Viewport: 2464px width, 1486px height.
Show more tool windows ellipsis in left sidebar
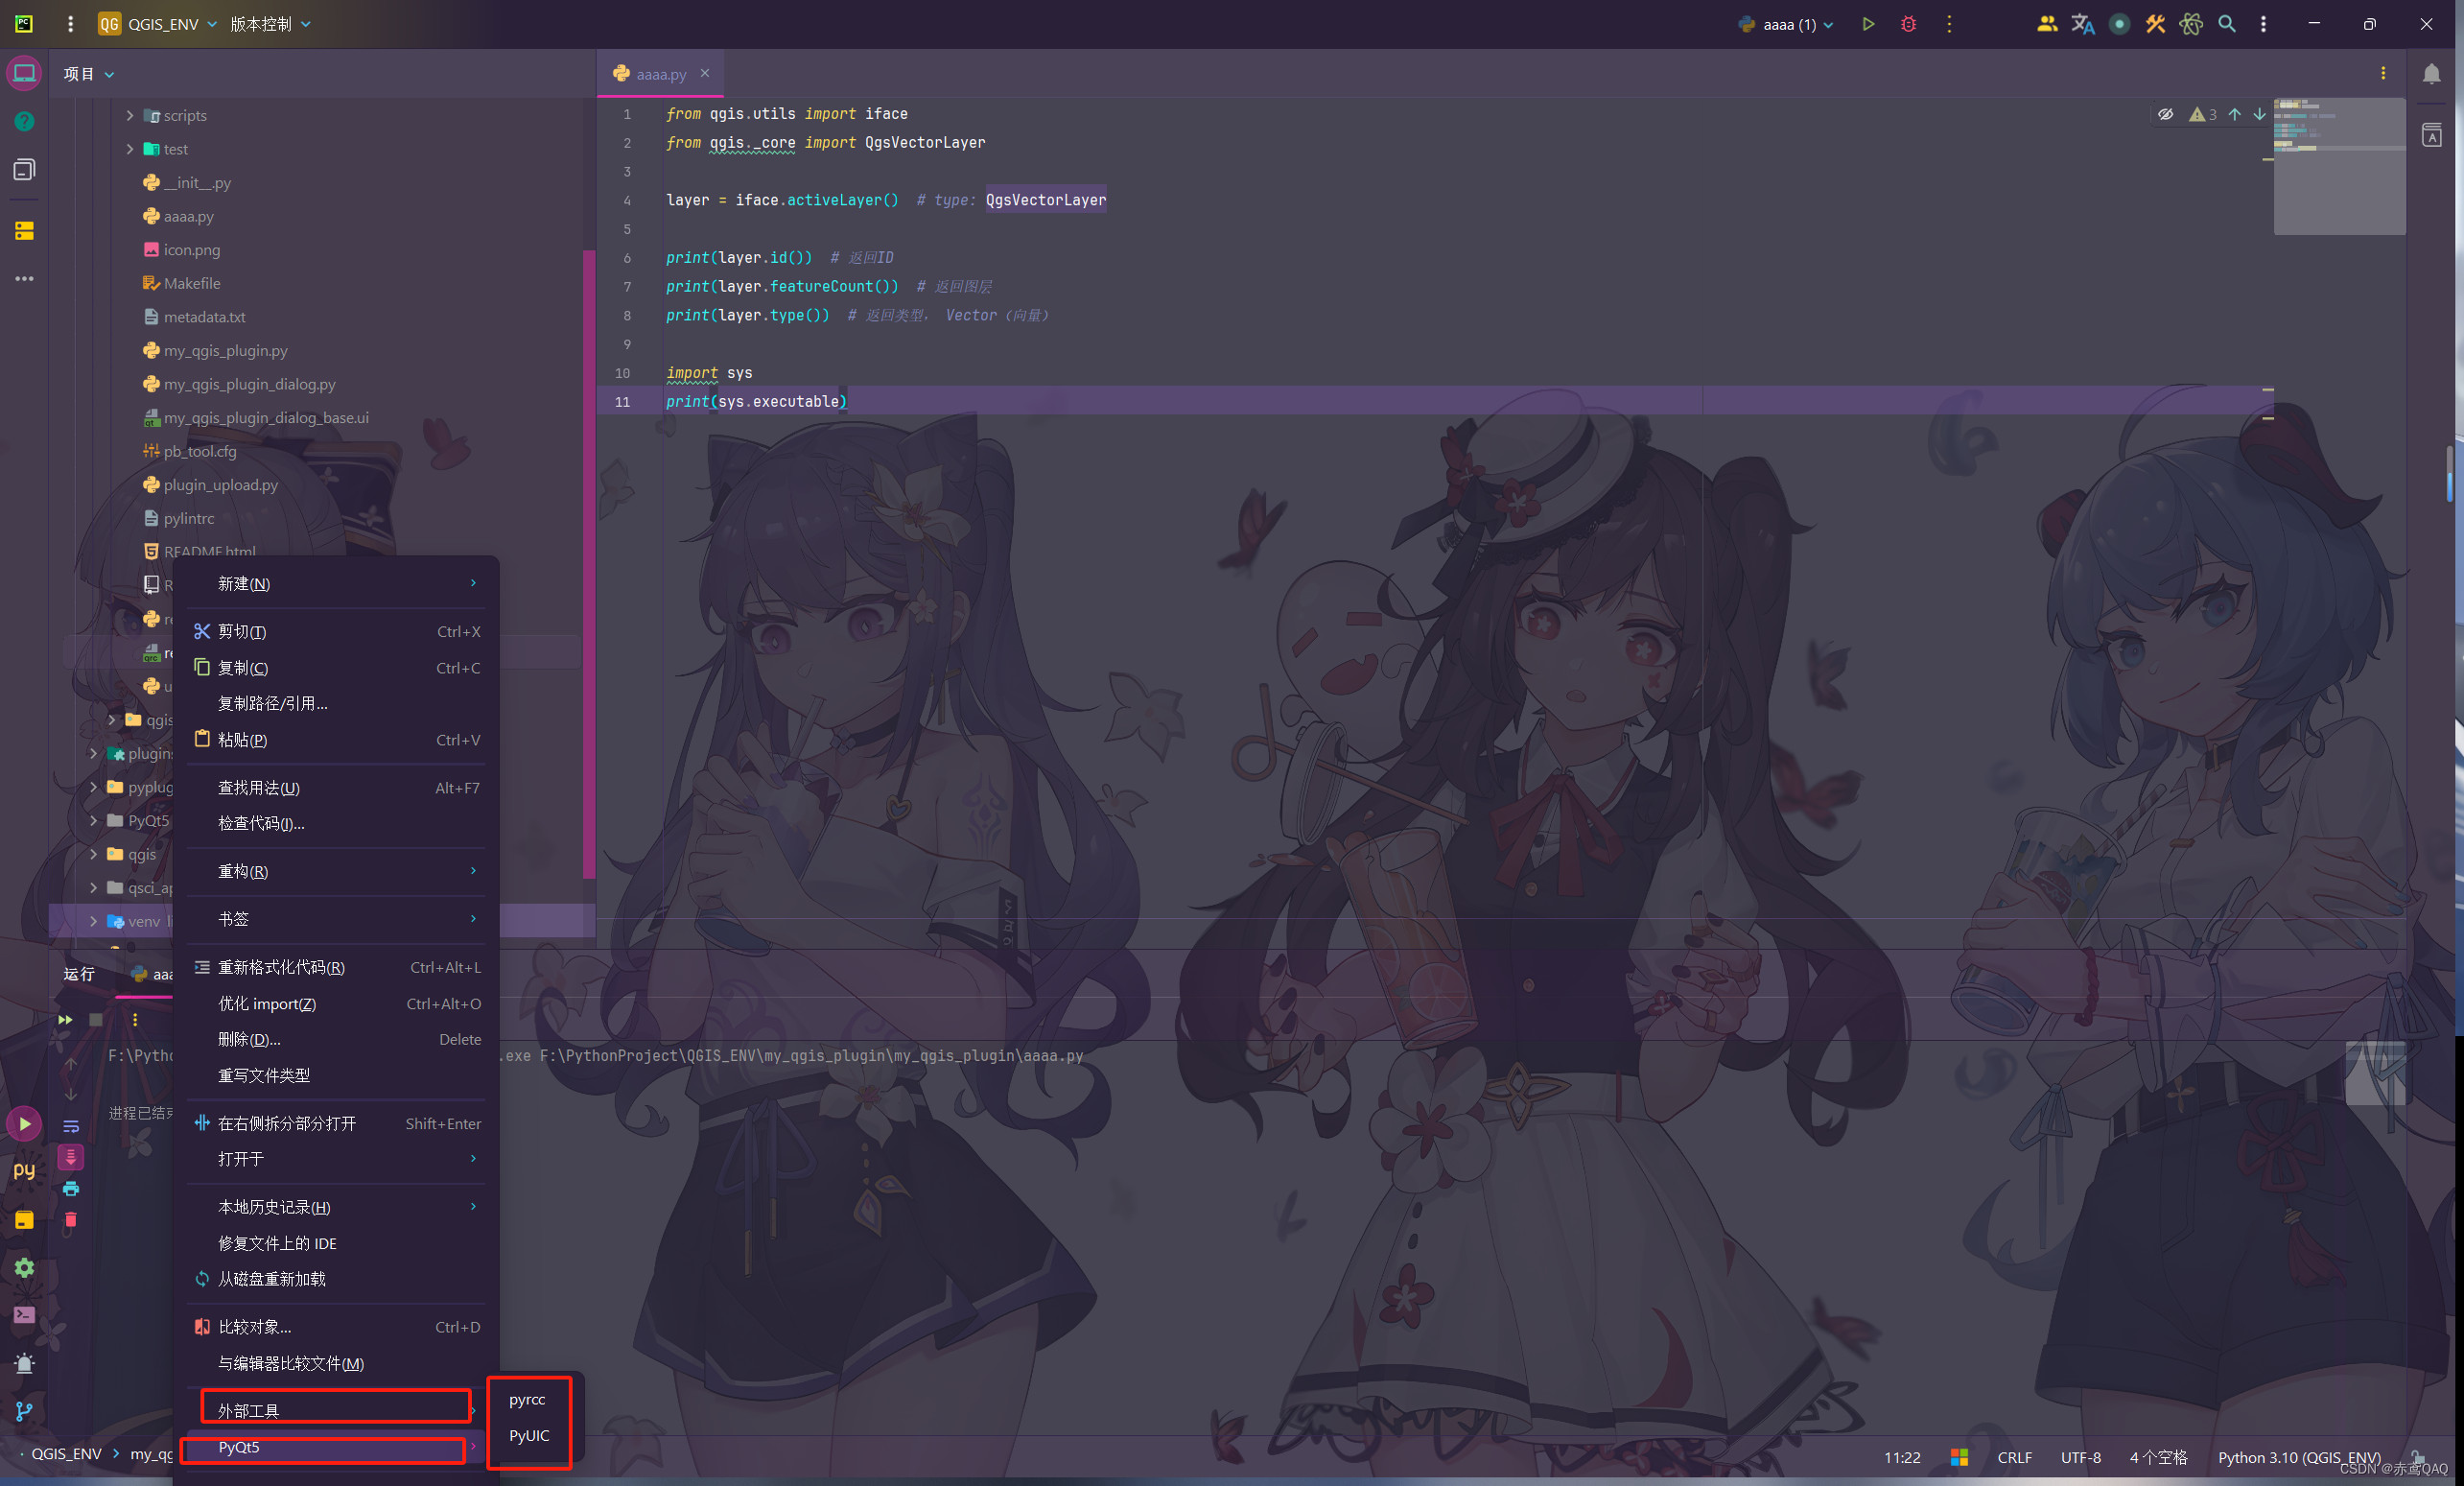[x=24, y=279]
